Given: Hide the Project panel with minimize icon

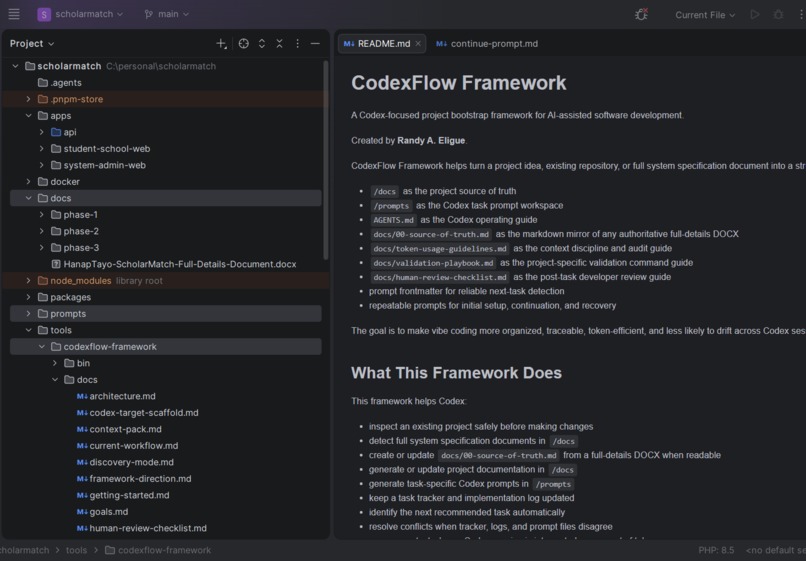Looking at the screenshot, I should [315, 44].
